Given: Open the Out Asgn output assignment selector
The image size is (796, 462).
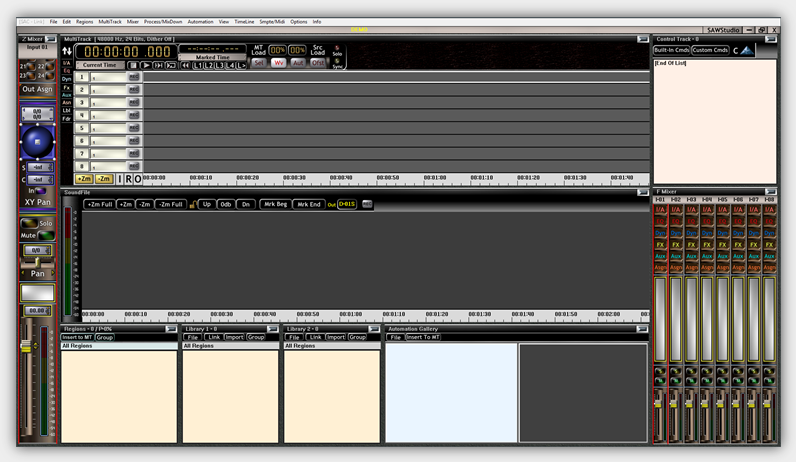Looking at the screenshot, I should tap(38, 89).
